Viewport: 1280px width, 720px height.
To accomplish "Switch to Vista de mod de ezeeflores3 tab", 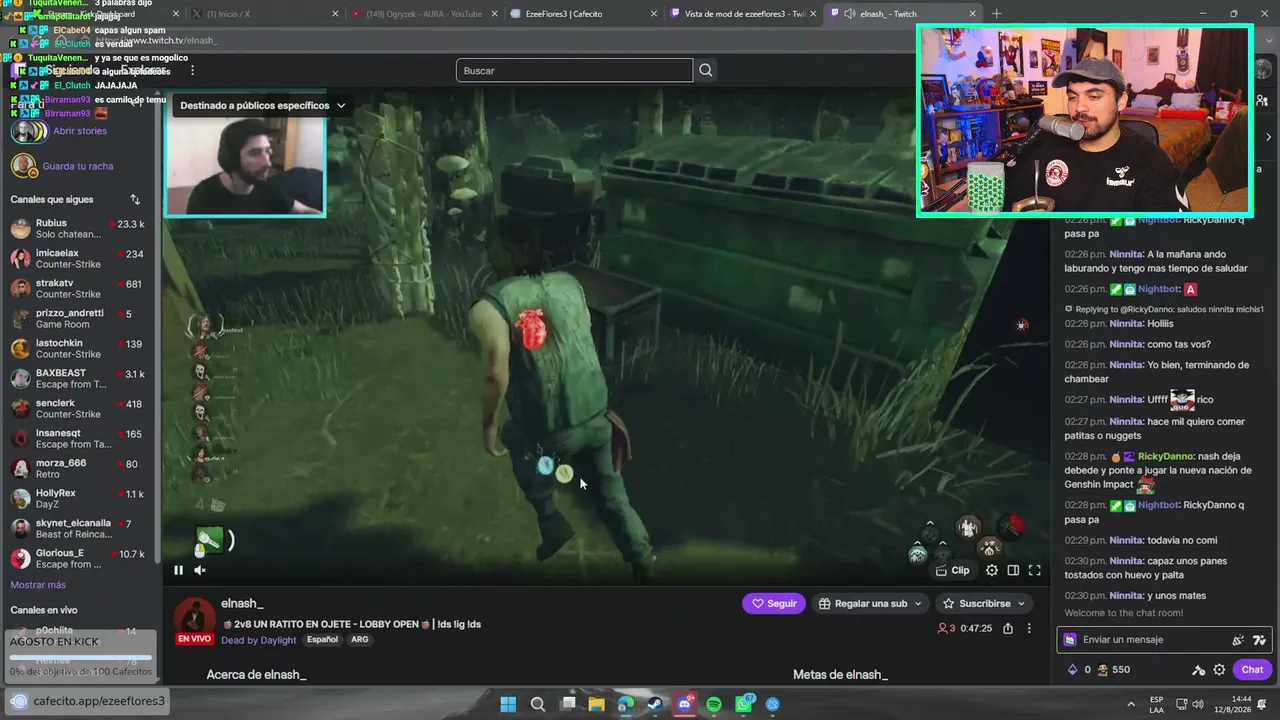I will click(x=741, y=14).
